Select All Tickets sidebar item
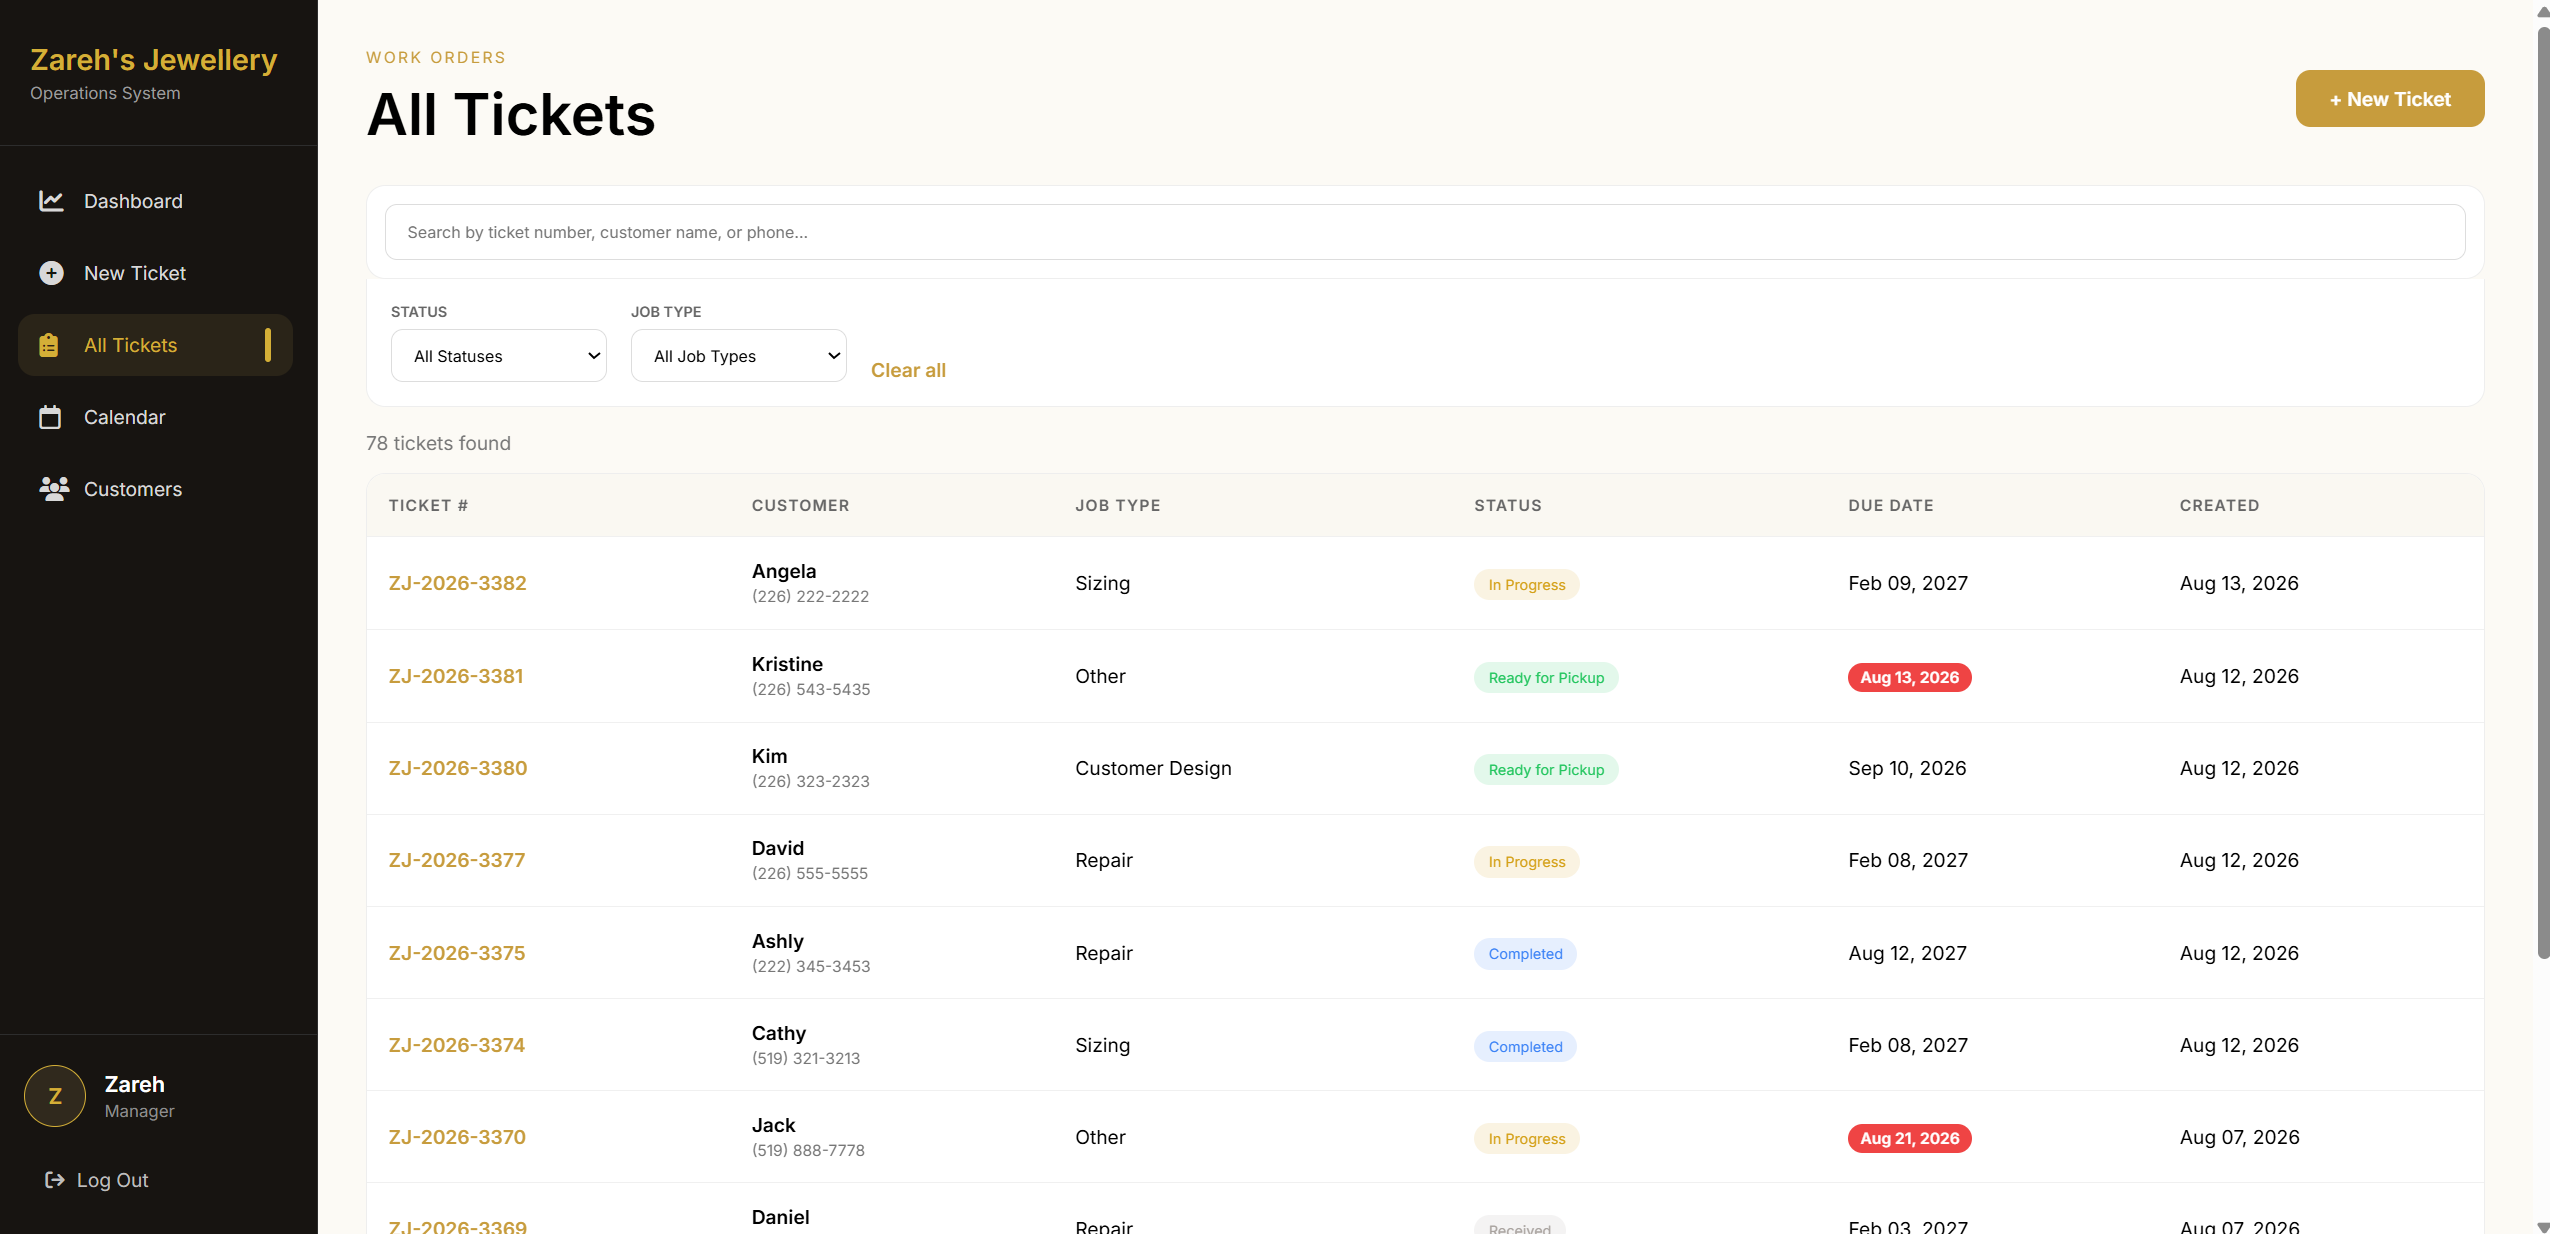 point(155,345)
